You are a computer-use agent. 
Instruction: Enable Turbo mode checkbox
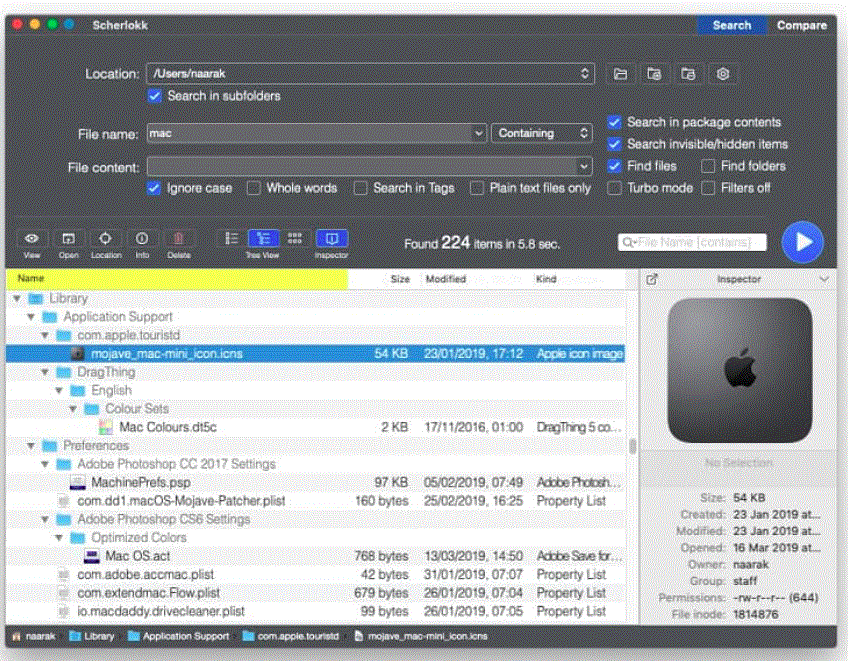point(614,188)
